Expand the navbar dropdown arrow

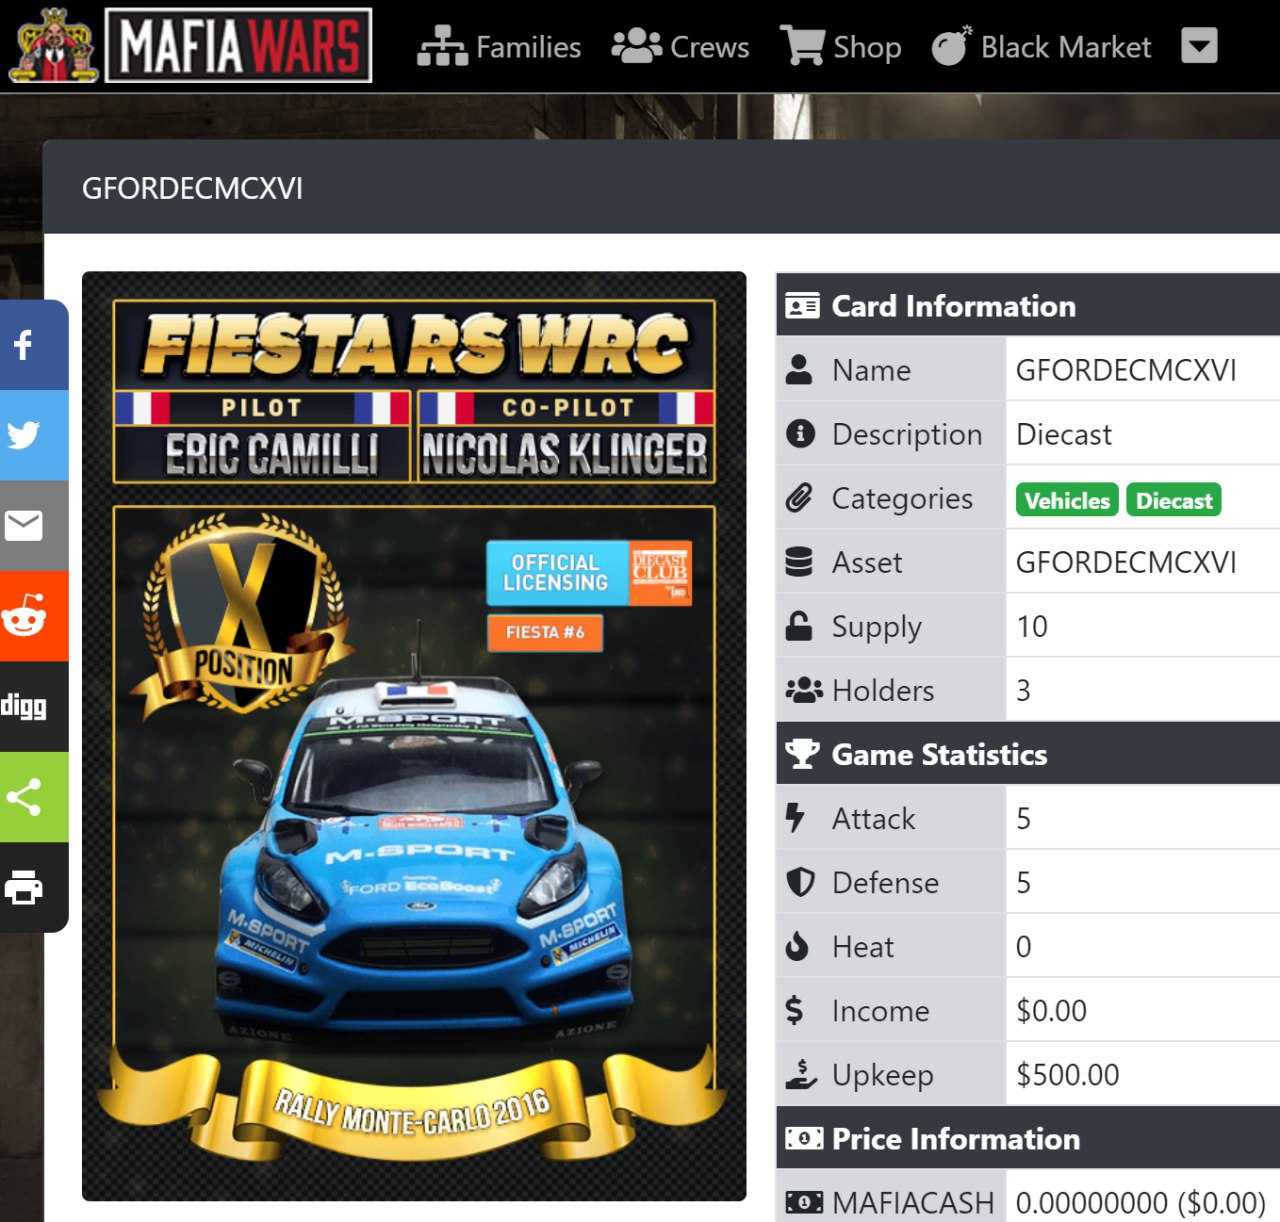(x=1199, y=46)
